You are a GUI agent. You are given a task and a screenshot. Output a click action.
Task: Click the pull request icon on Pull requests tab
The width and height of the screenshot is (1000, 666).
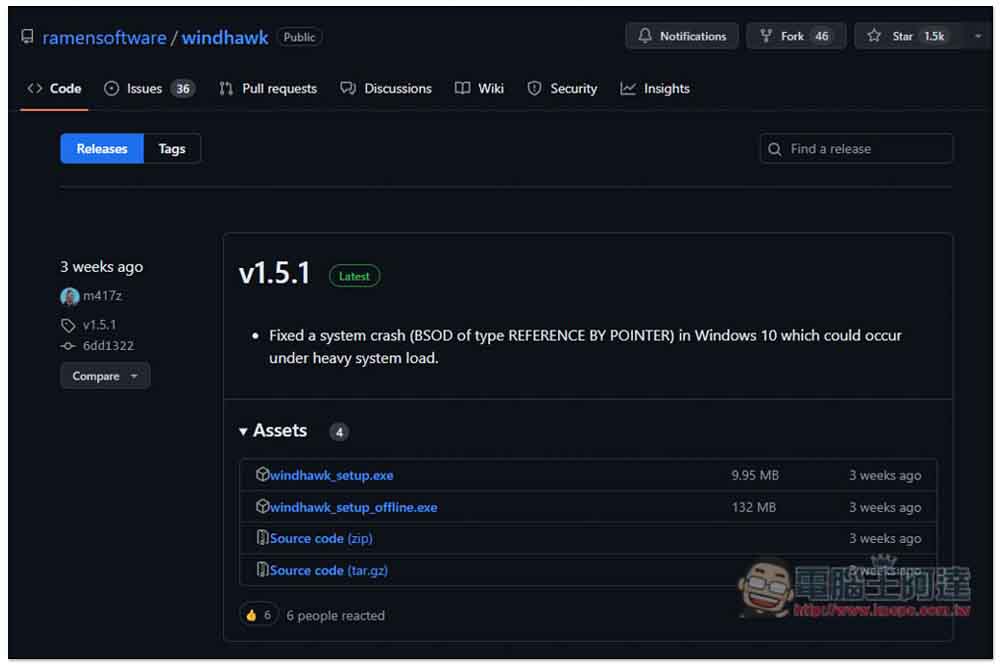226,88
